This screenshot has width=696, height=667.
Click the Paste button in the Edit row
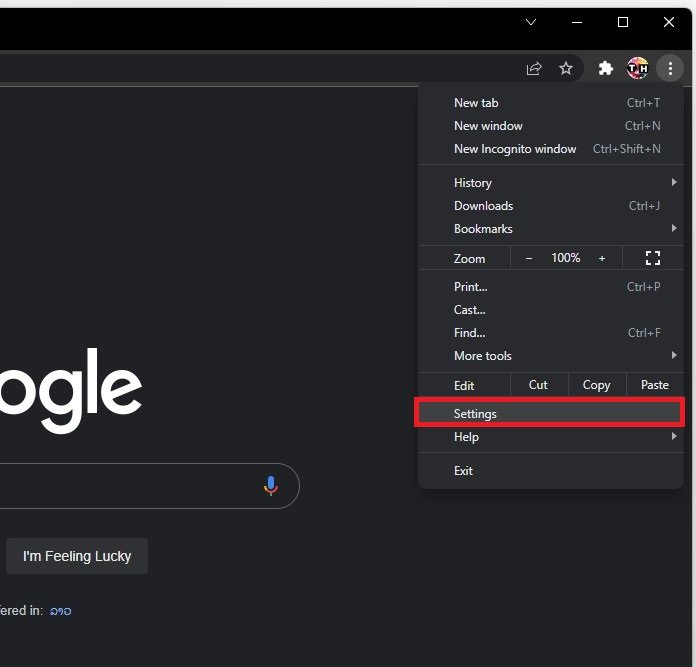pos(655,385)
